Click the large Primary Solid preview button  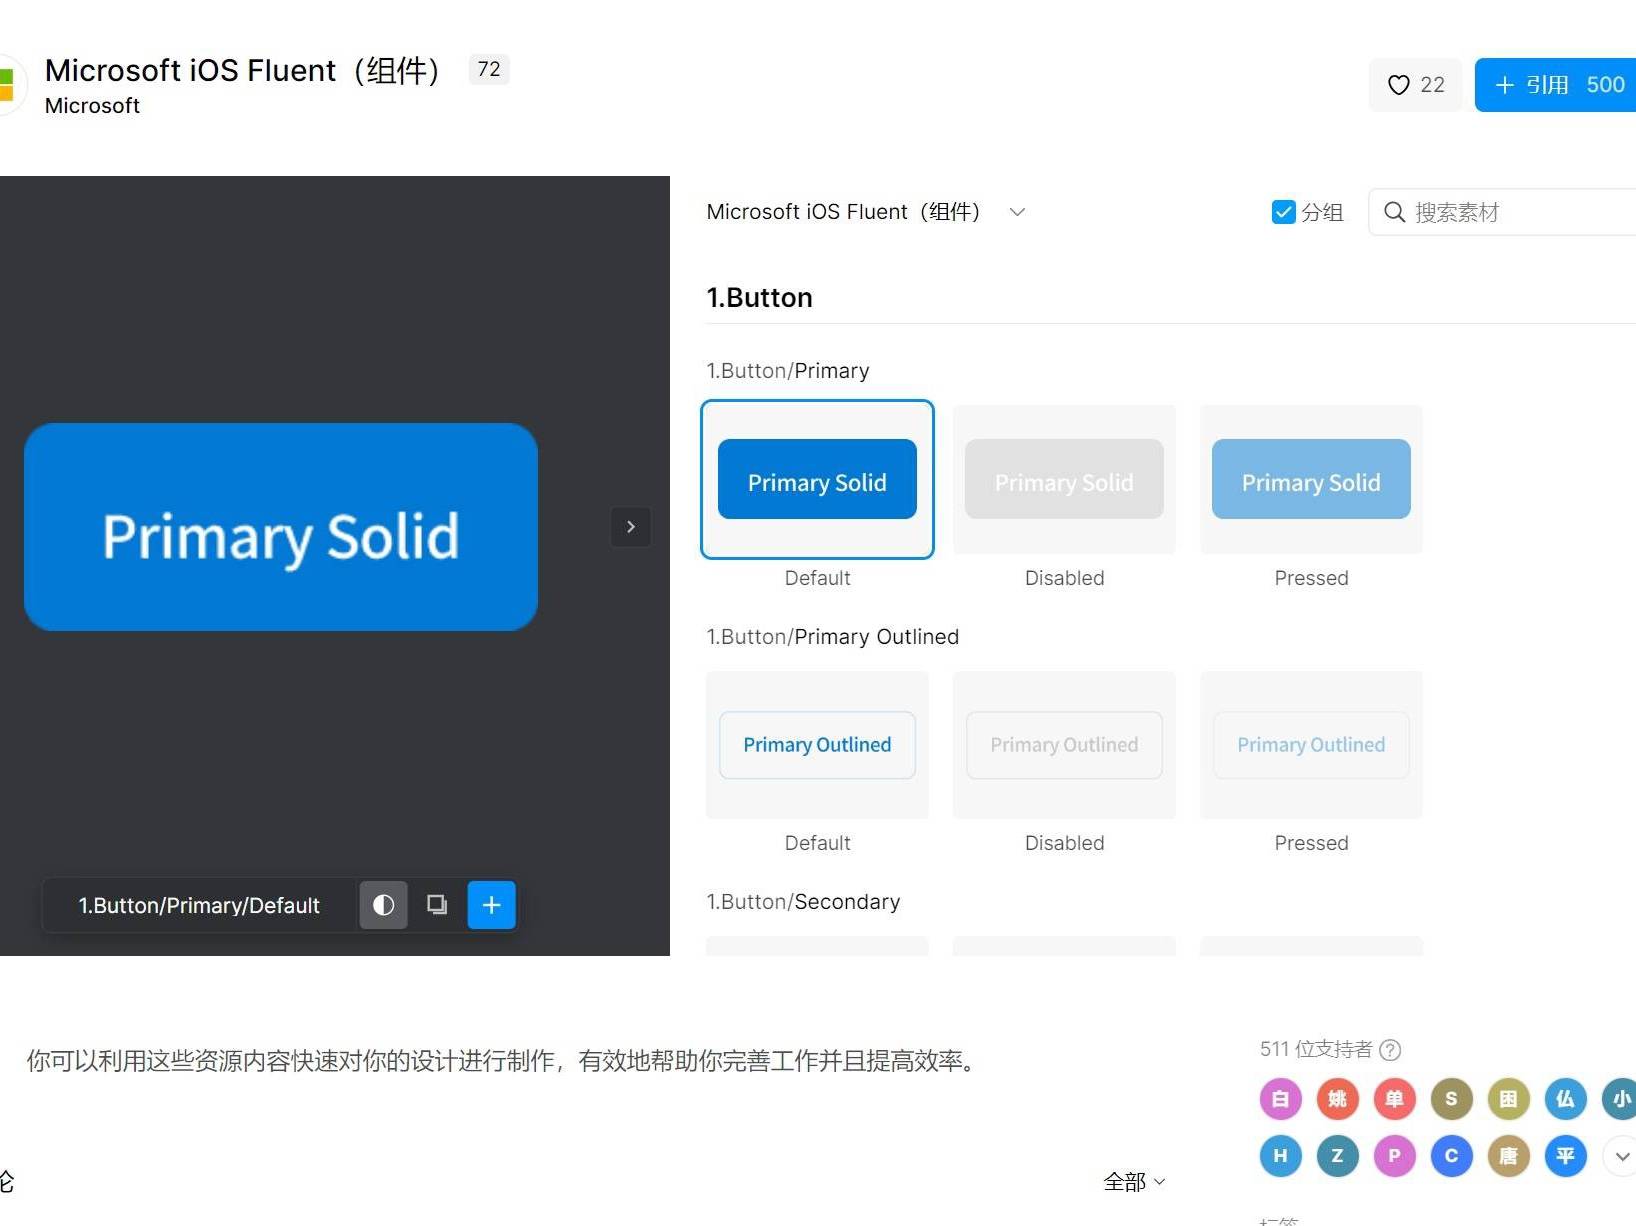tap(281, 527)
